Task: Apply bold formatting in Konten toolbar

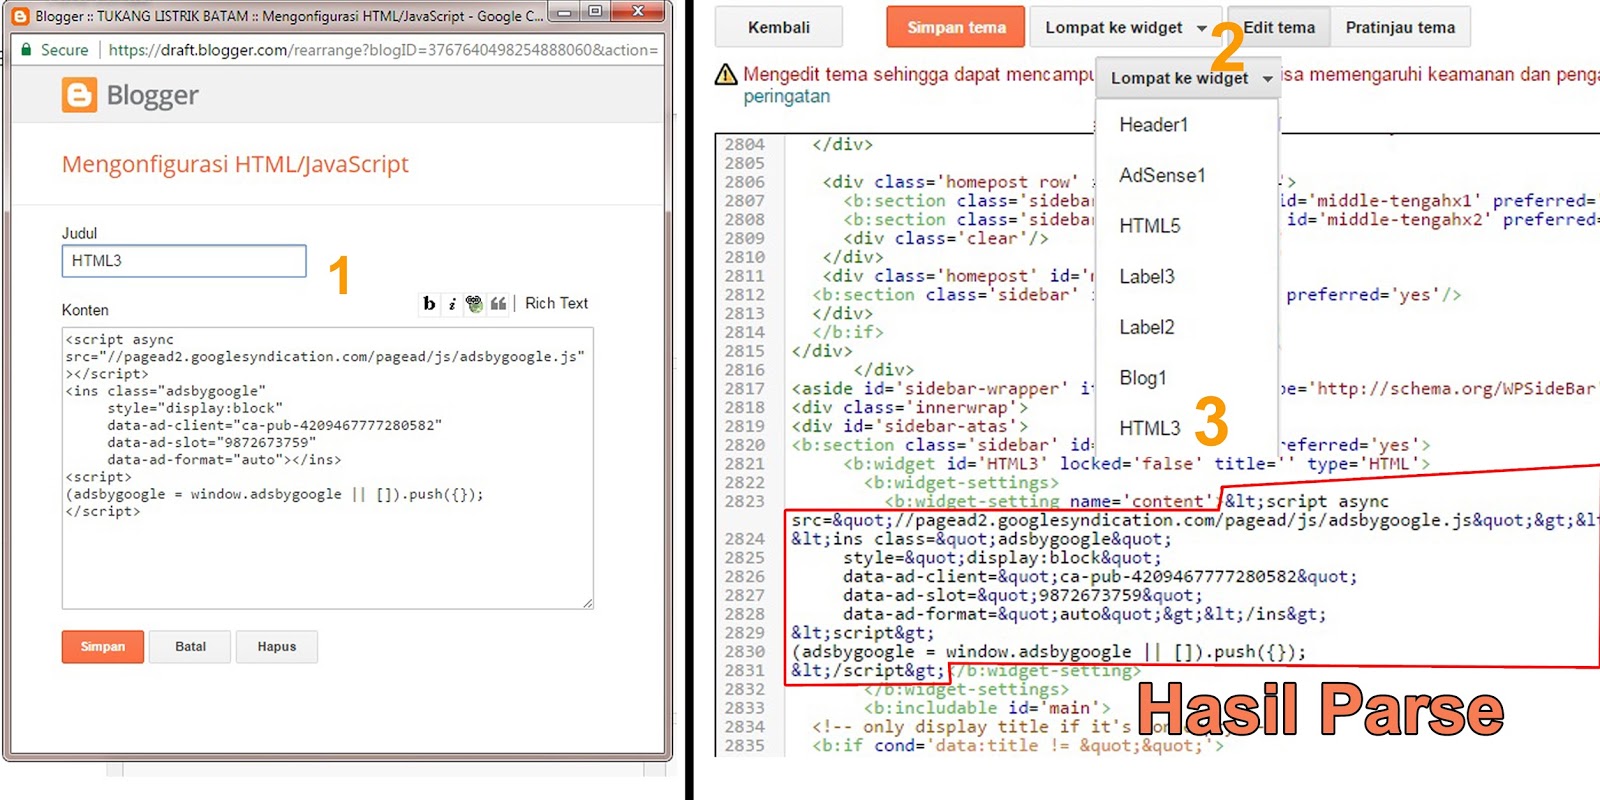Action: coord(429,304)
